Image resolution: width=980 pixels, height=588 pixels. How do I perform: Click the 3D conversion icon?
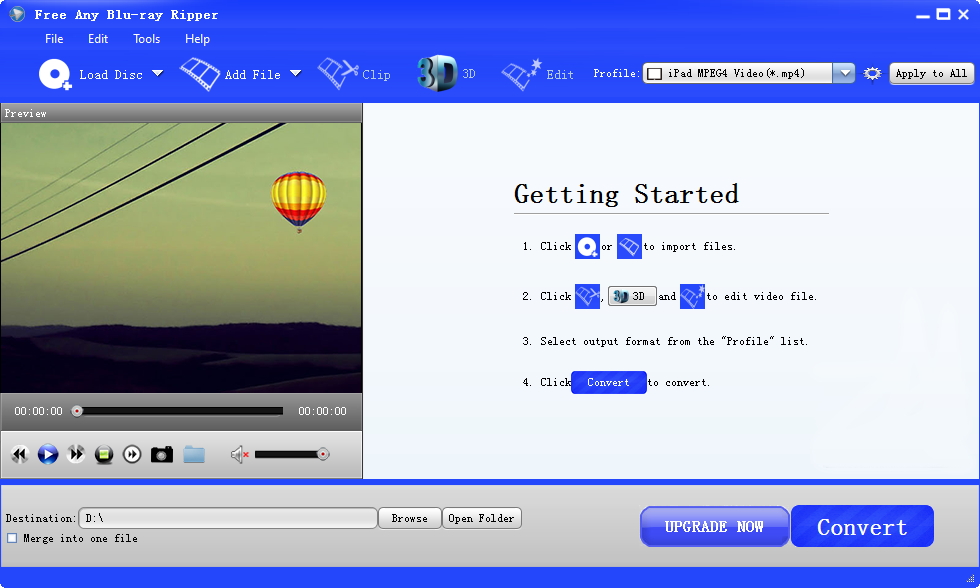438,72
